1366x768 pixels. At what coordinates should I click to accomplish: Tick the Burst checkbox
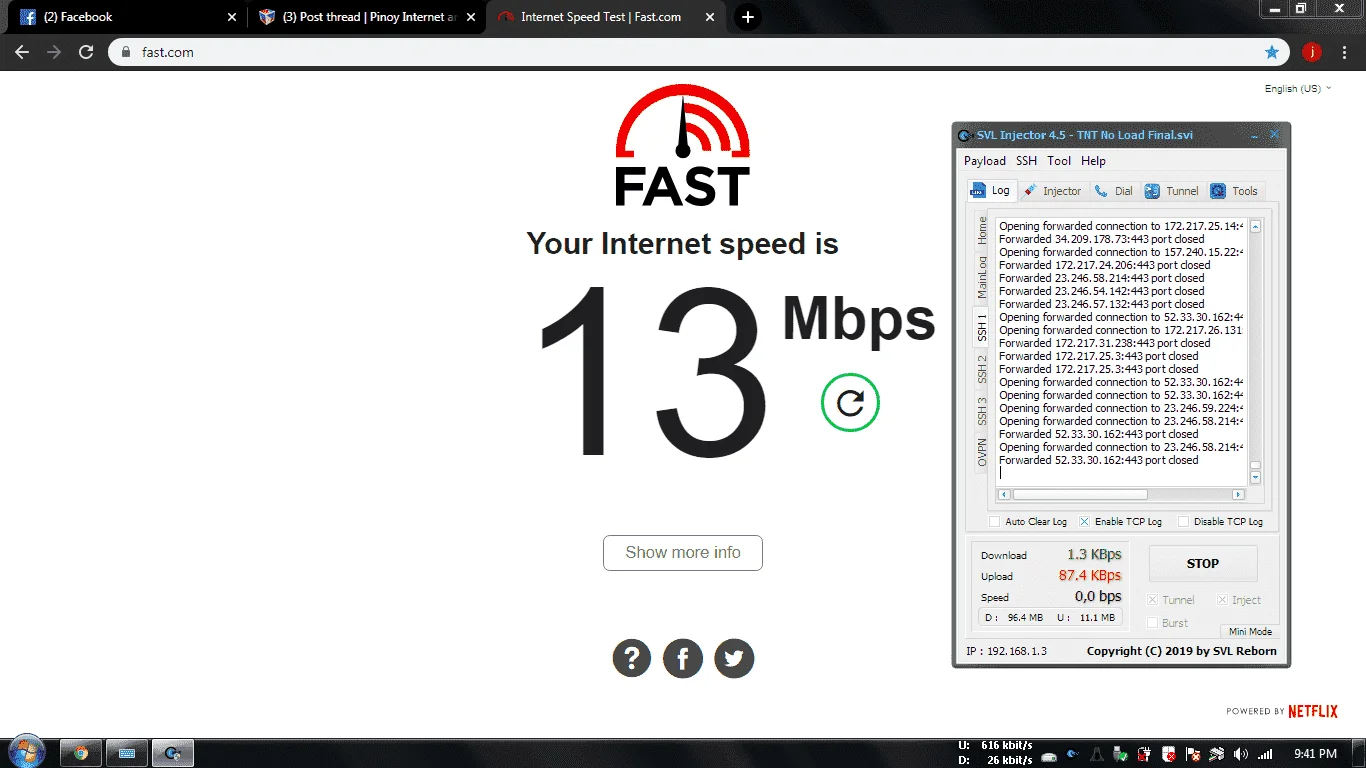pos(1152,623)
